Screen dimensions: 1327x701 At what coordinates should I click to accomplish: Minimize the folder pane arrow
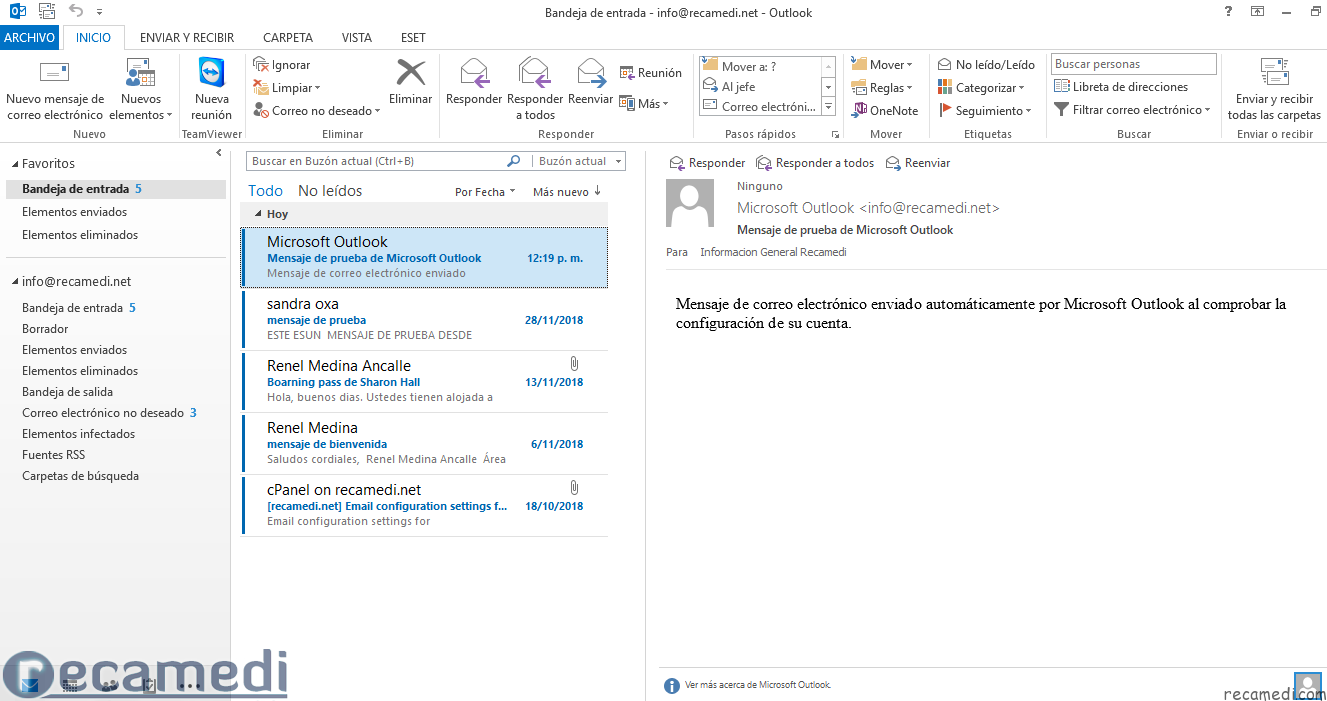click(219, 153)
